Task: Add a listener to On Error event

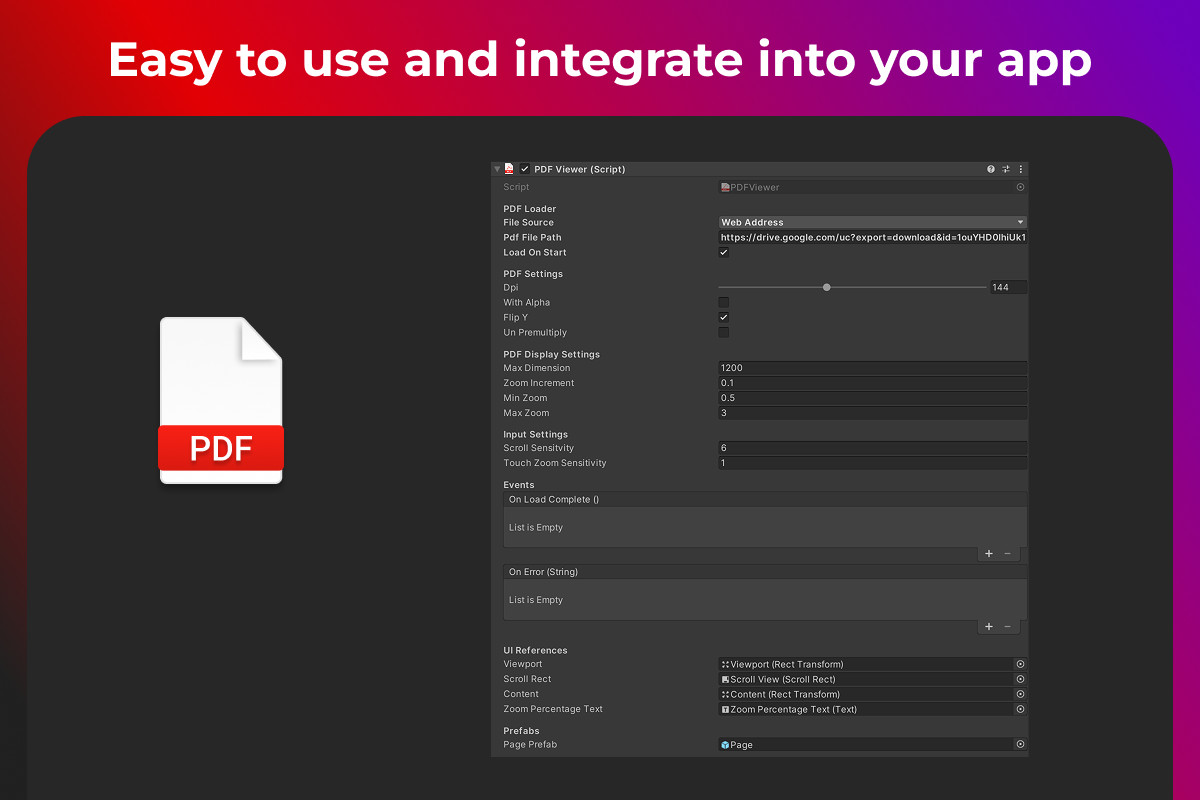Action: [x=989, y=626]
